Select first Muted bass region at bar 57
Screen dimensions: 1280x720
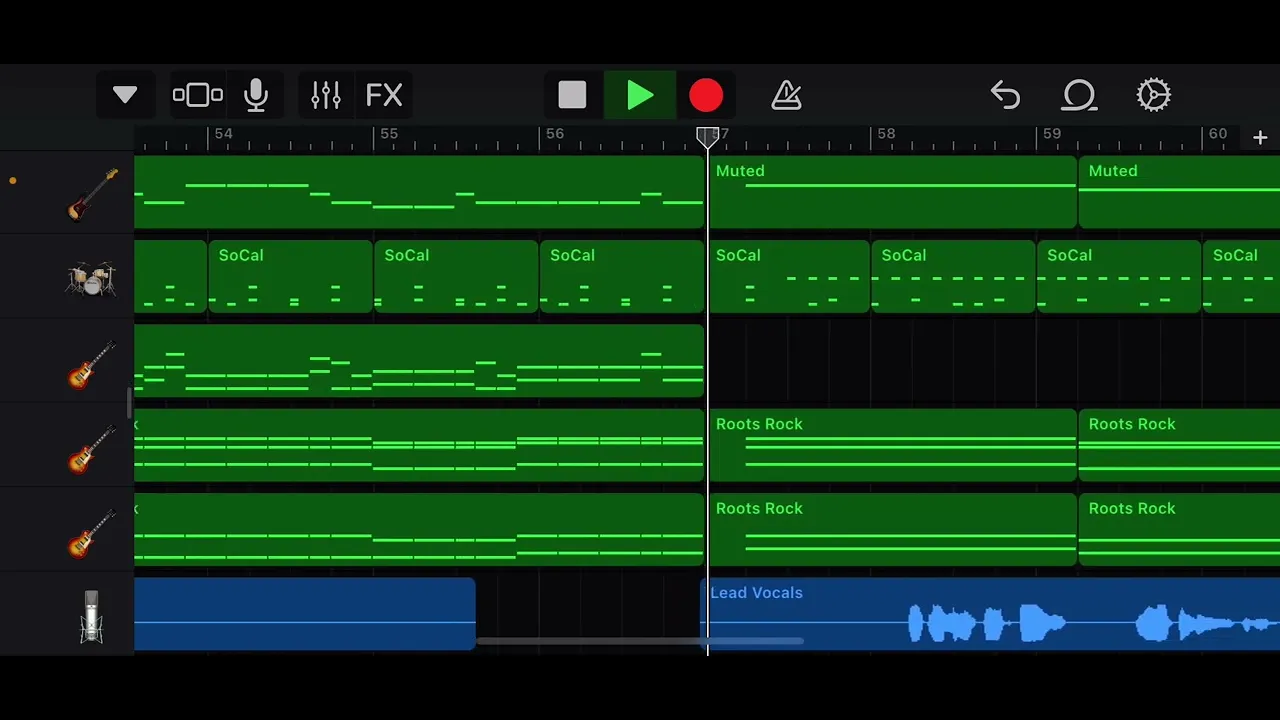click(x=892, y=192)
